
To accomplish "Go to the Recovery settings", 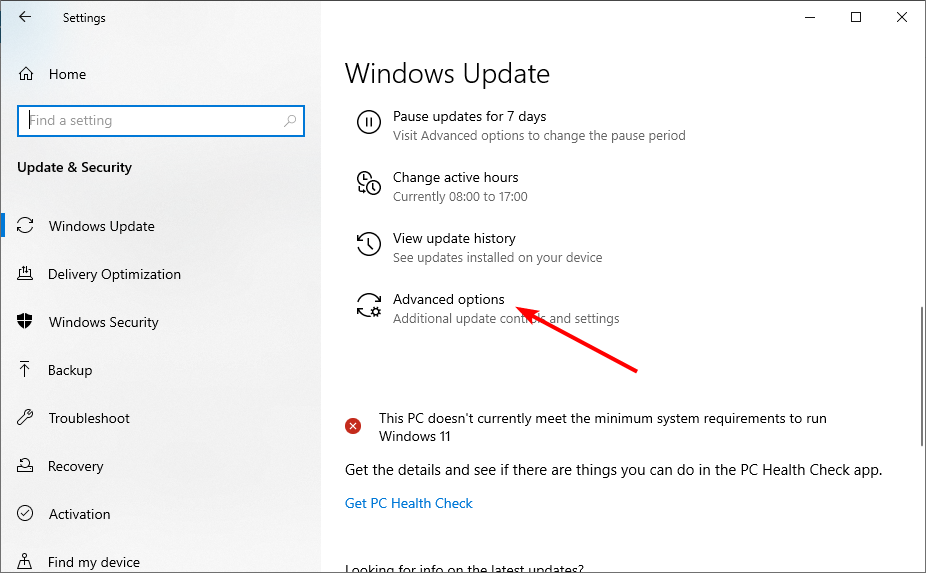I will tap(75, 466).
